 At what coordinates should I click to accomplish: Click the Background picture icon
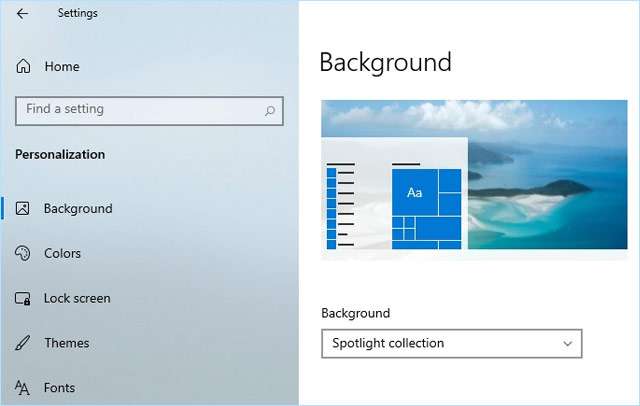(22, 209)
